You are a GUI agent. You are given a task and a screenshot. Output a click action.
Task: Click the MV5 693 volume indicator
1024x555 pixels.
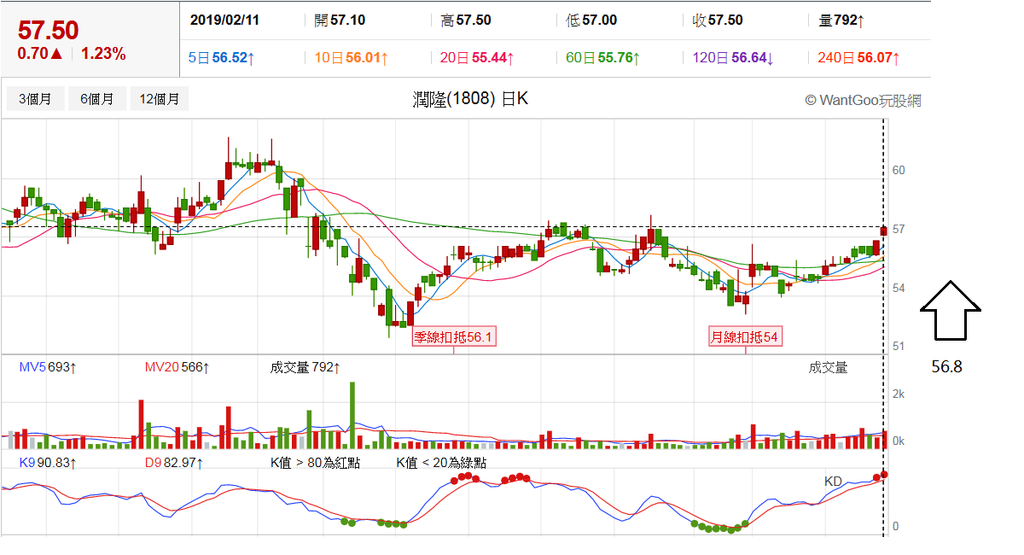[48, 368]
